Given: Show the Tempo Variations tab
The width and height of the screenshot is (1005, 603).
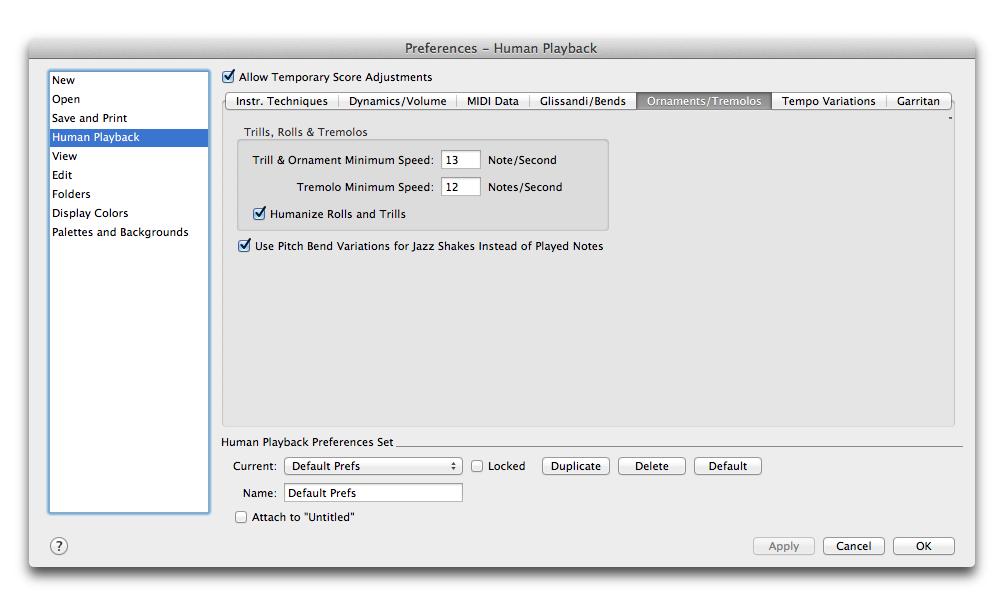Looking at the screenshot, I should 828,101.
